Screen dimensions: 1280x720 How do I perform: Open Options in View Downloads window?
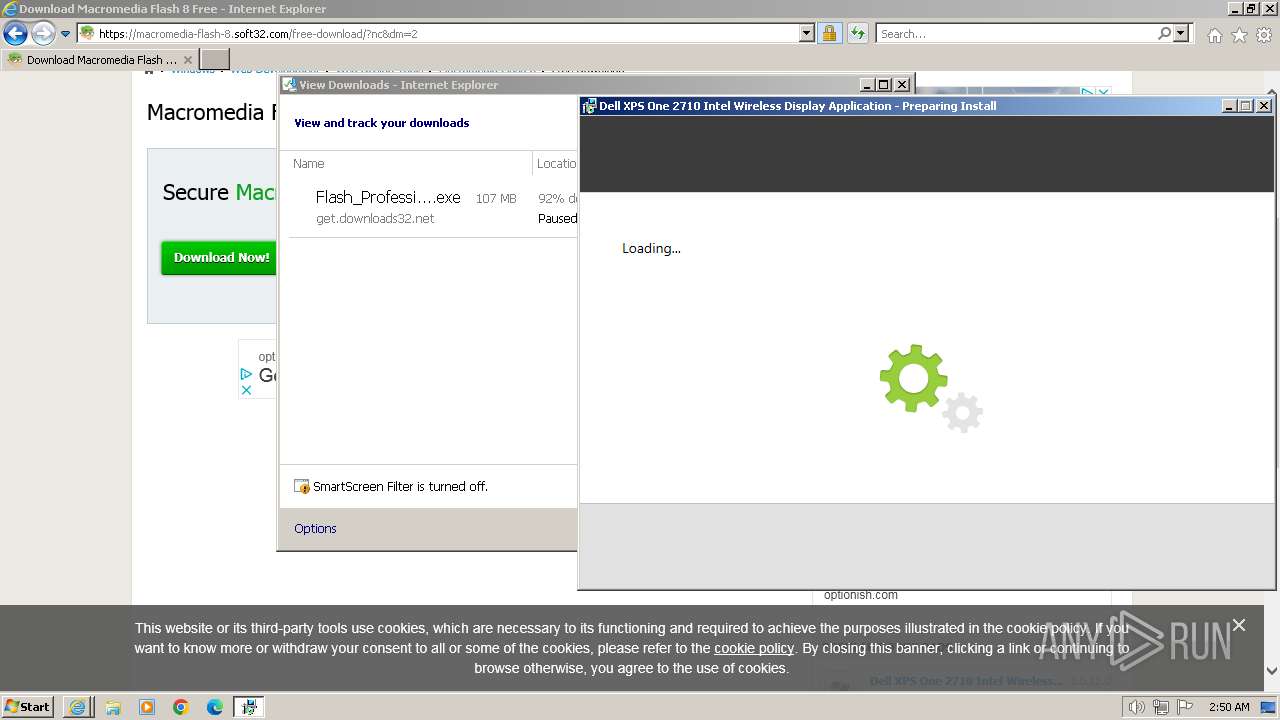pyautogui.click(x=315, y=528)
